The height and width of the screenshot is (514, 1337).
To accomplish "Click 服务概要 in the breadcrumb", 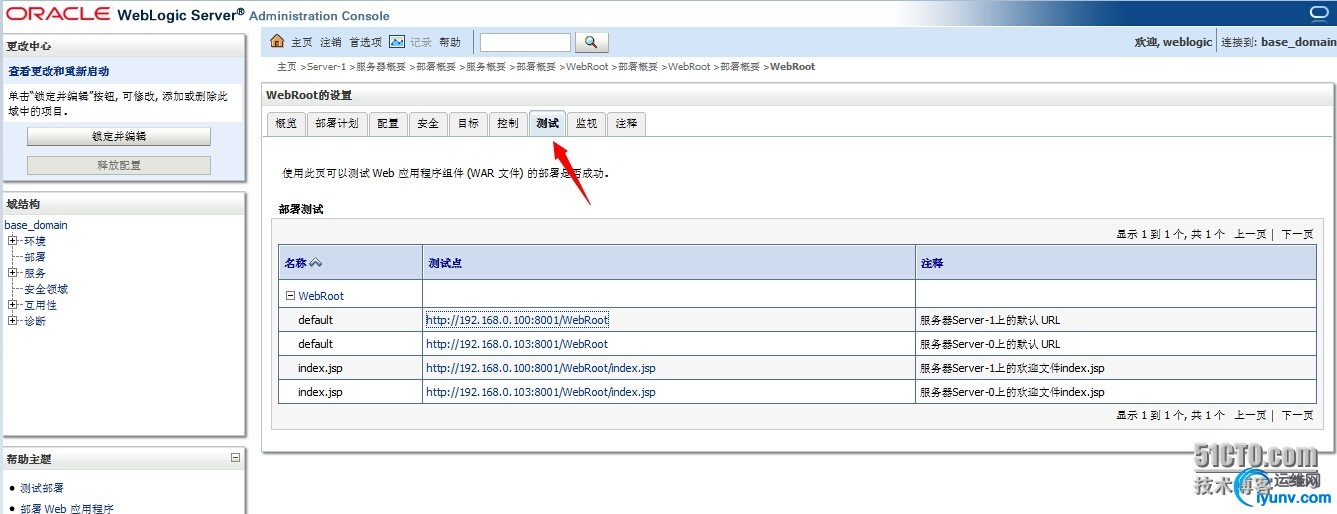I will (x=485, y=67).
